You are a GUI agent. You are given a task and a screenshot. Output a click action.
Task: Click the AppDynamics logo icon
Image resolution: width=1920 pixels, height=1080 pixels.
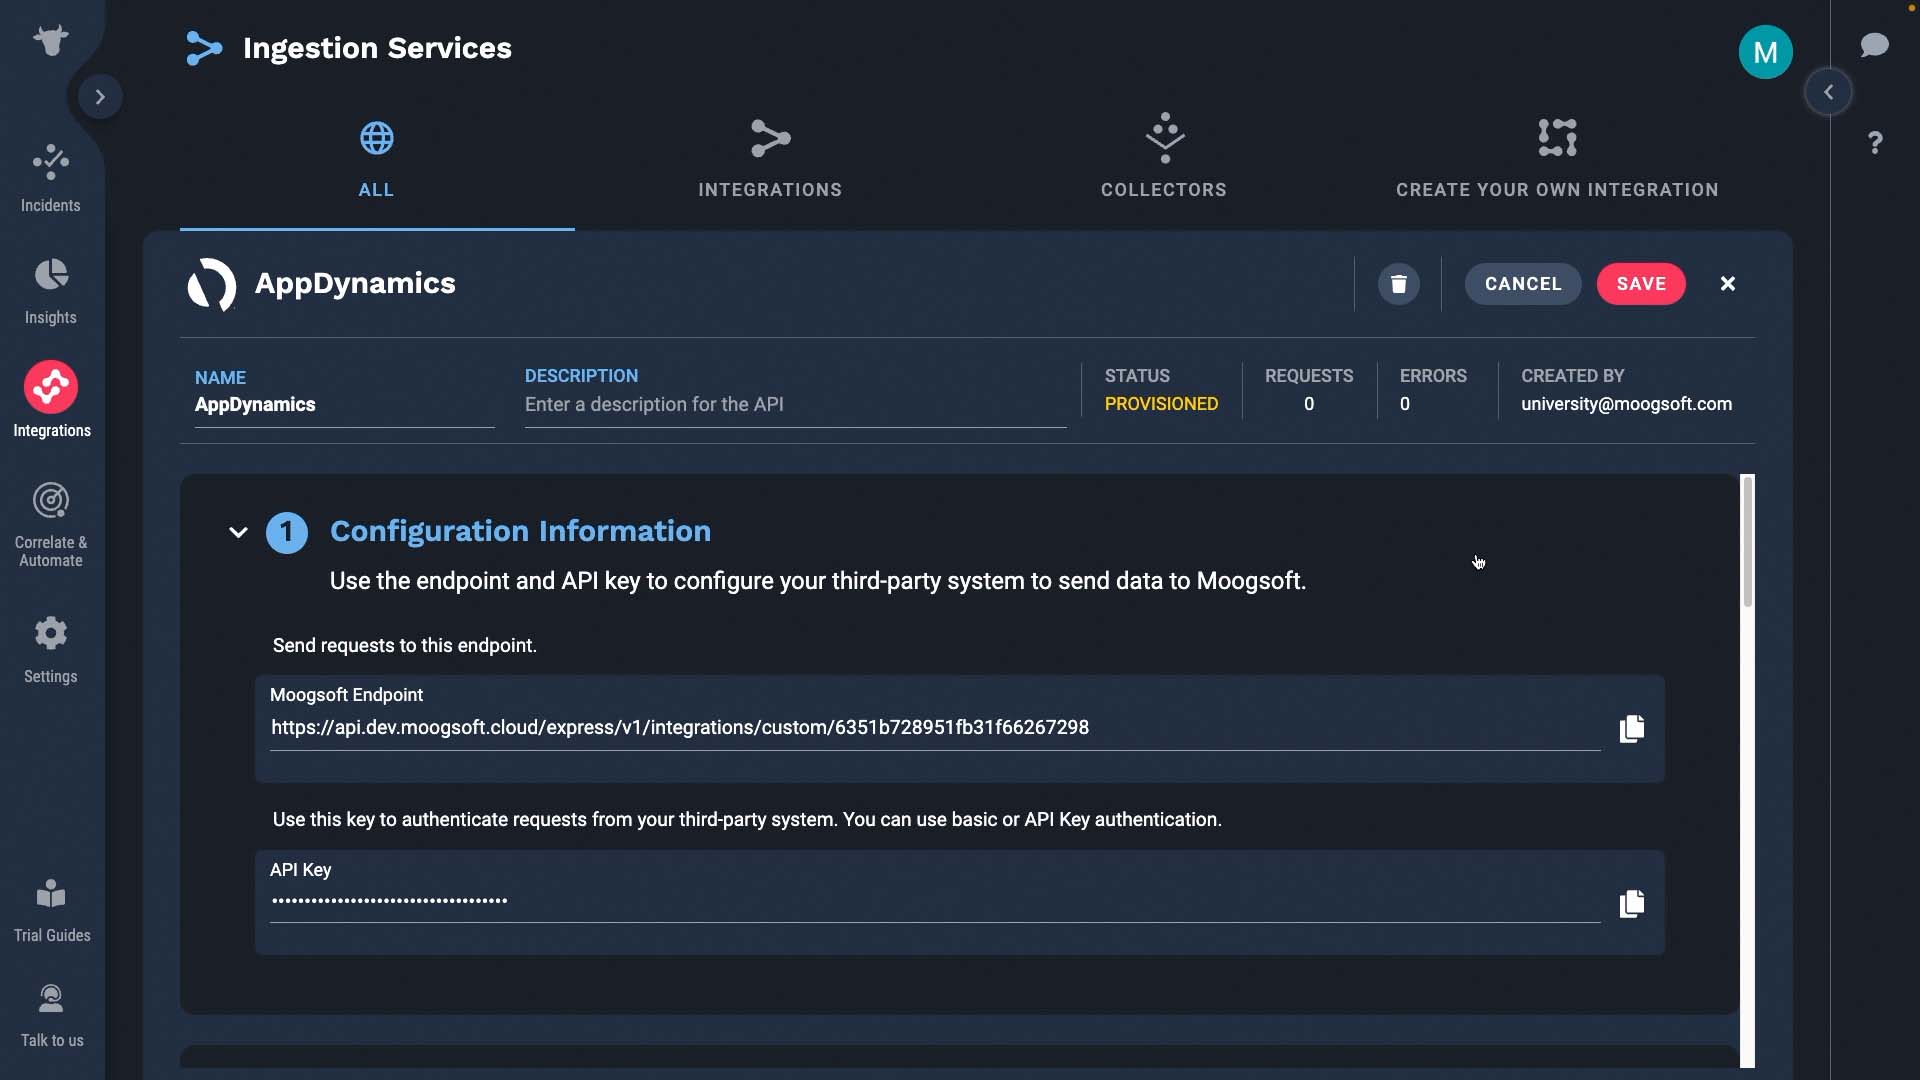(212, 284)
